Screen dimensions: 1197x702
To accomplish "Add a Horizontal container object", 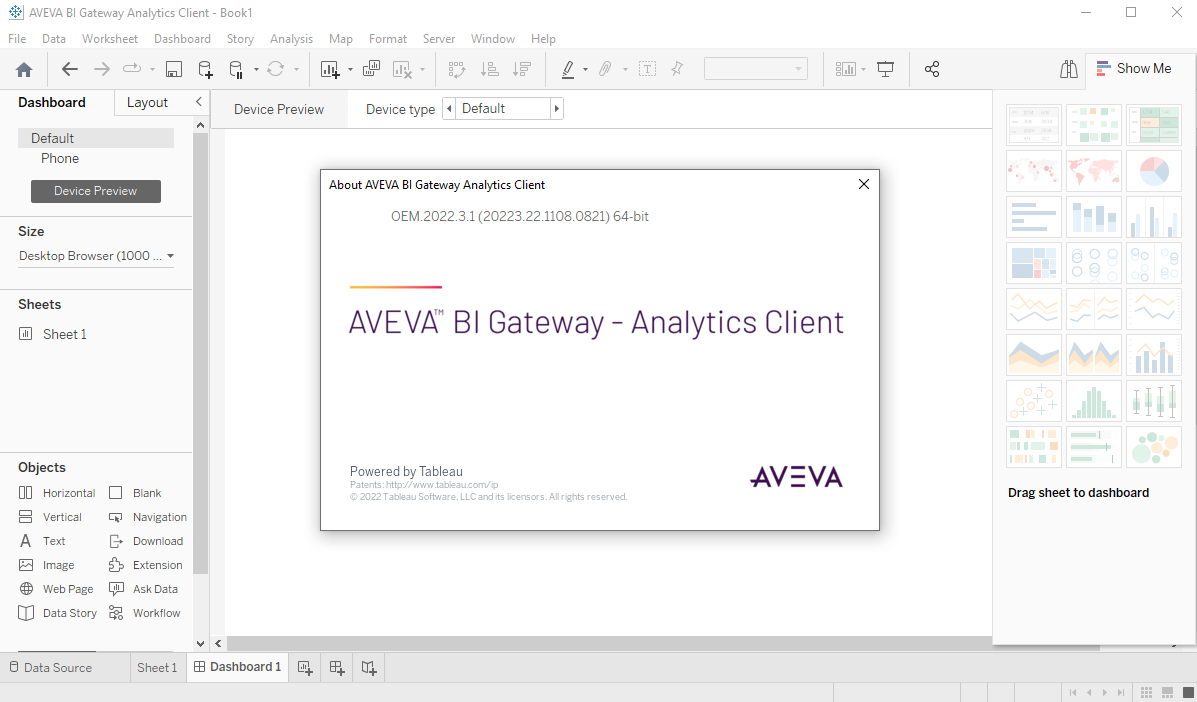I will tap(57, 493).
